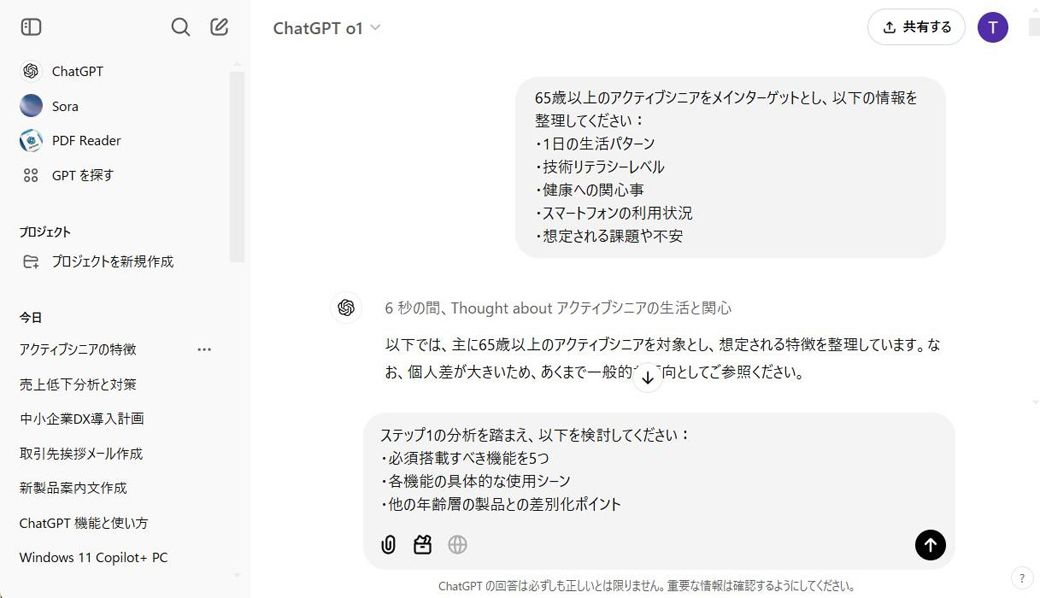The width and height of the screenshot is (1040, 598).
Task: Send the message with the arrow button
Action: point(930,545)
